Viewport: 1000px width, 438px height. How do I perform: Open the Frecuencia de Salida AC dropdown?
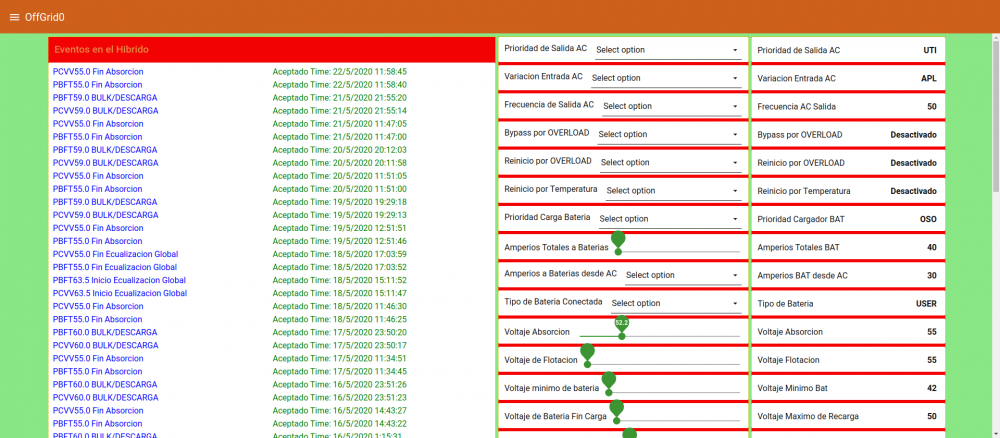672,106
